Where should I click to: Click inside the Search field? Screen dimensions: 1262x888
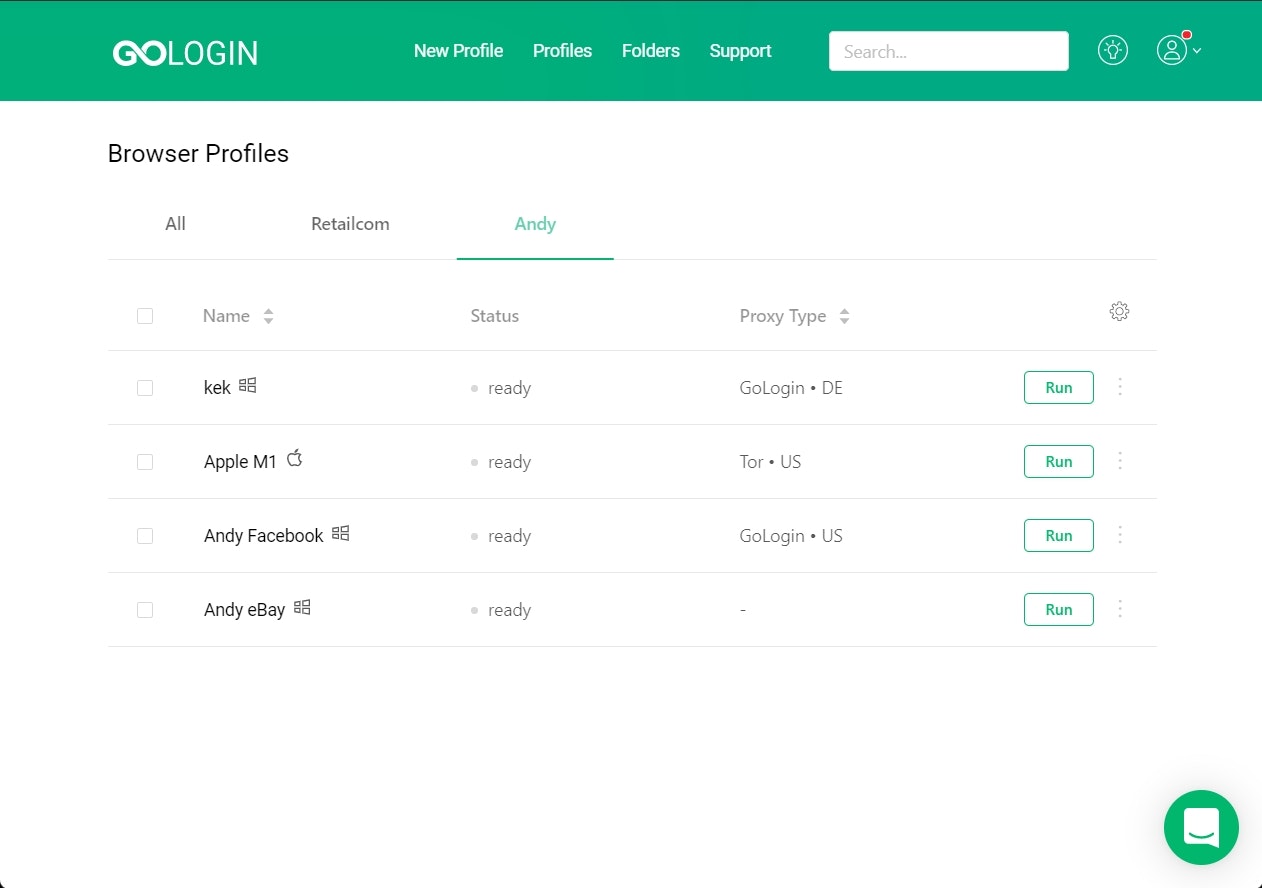948,51
